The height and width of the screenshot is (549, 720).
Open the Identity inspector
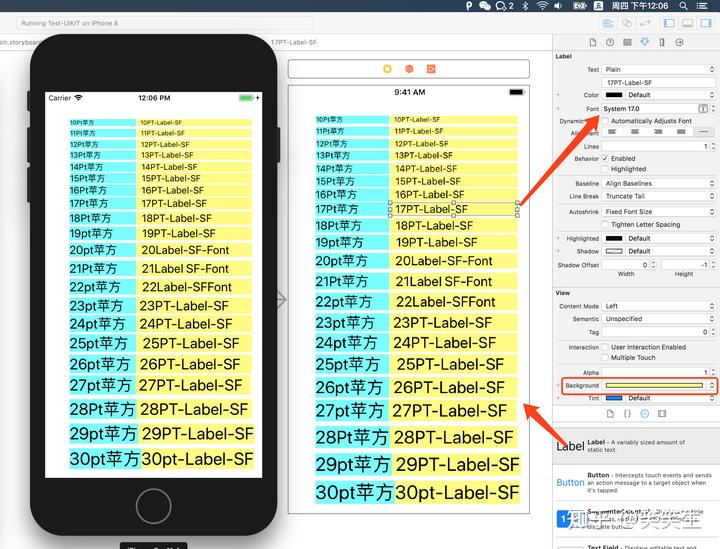coord(627,42)
